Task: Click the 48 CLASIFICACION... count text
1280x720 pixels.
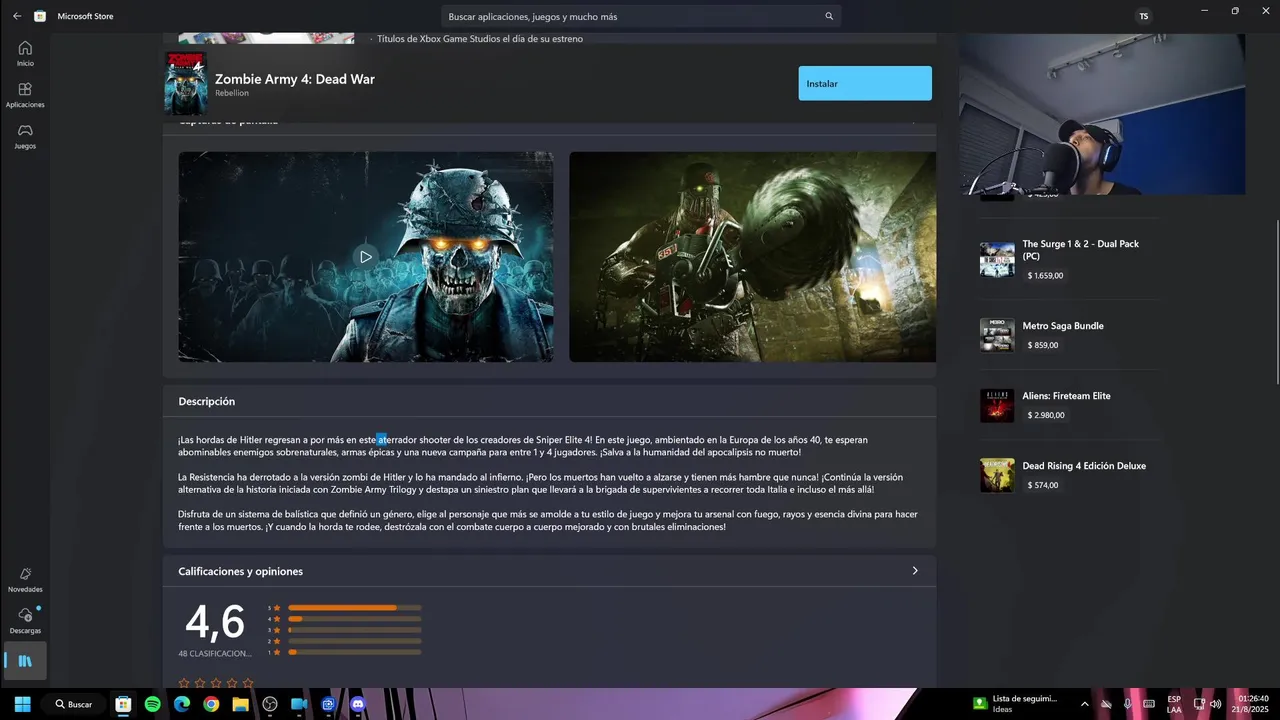Action: (215, 654)
